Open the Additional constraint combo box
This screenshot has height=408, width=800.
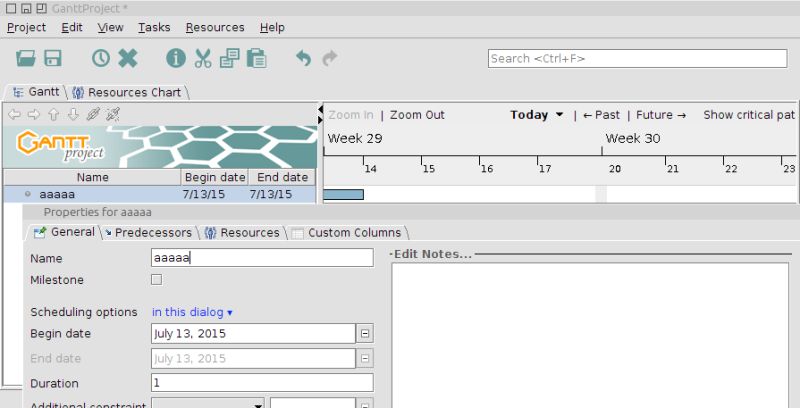(x=208, y=404)
